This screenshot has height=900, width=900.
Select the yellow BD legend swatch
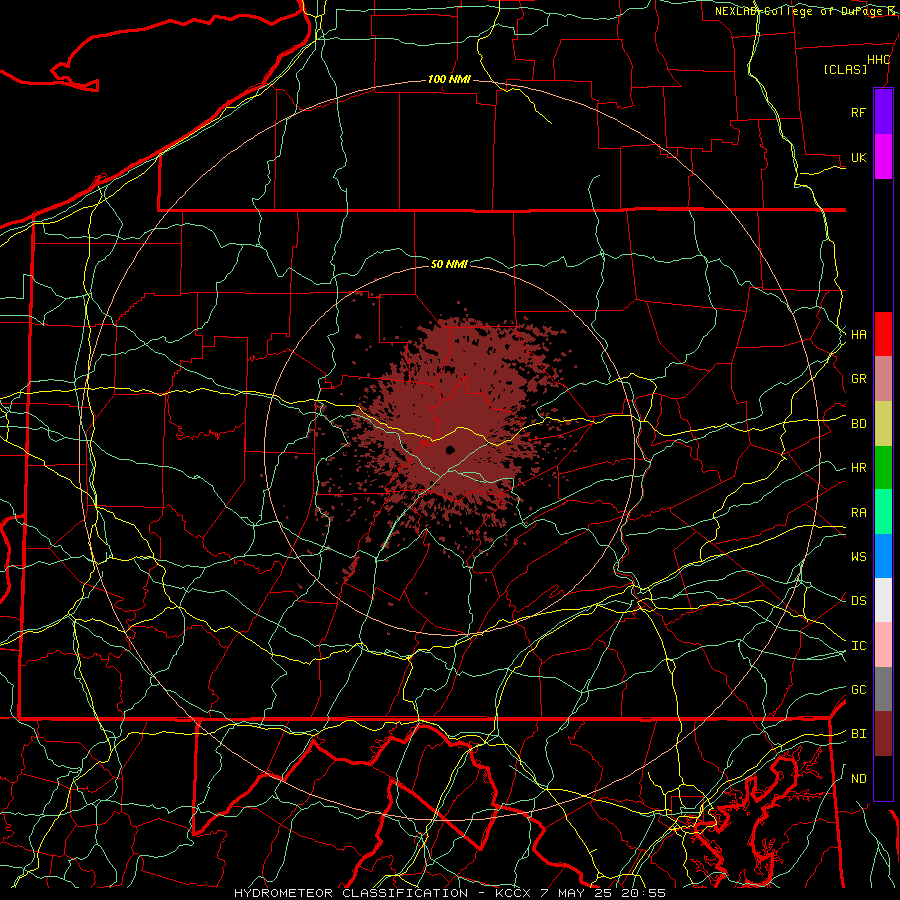883,424
